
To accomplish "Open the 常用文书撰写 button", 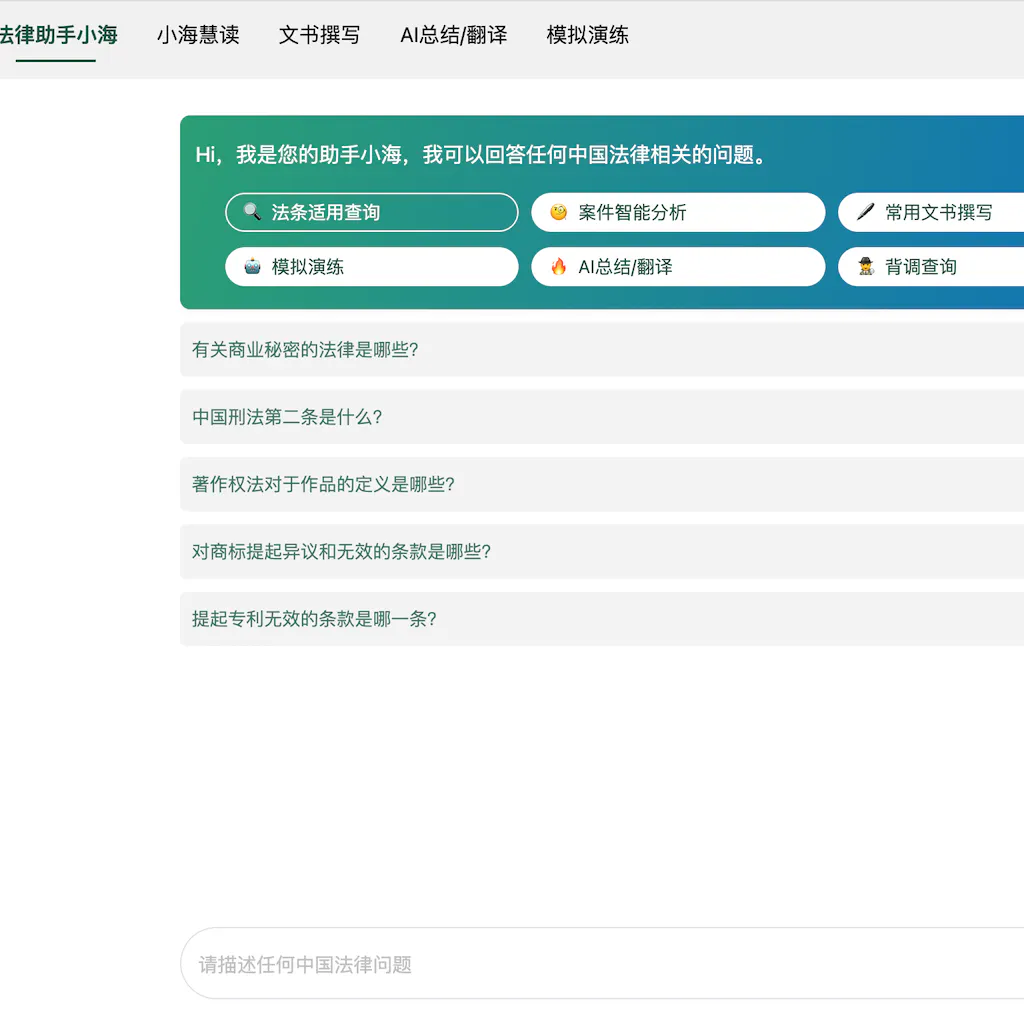I will pyautogui.click(x=931, y=212).
